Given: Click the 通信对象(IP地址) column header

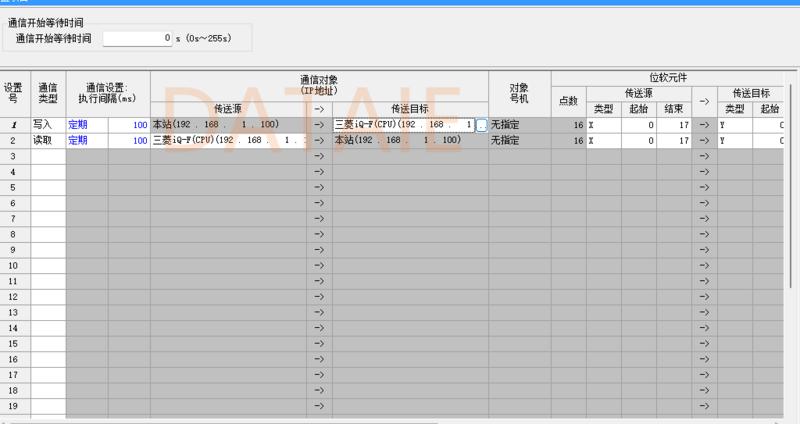Looking at the screenshot, I should 319,86.
